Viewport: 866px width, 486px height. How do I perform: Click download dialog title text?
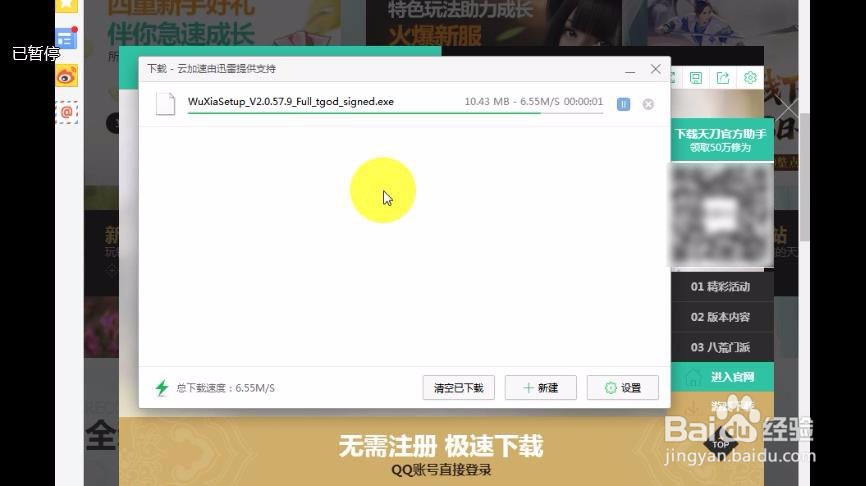[211, 69]
